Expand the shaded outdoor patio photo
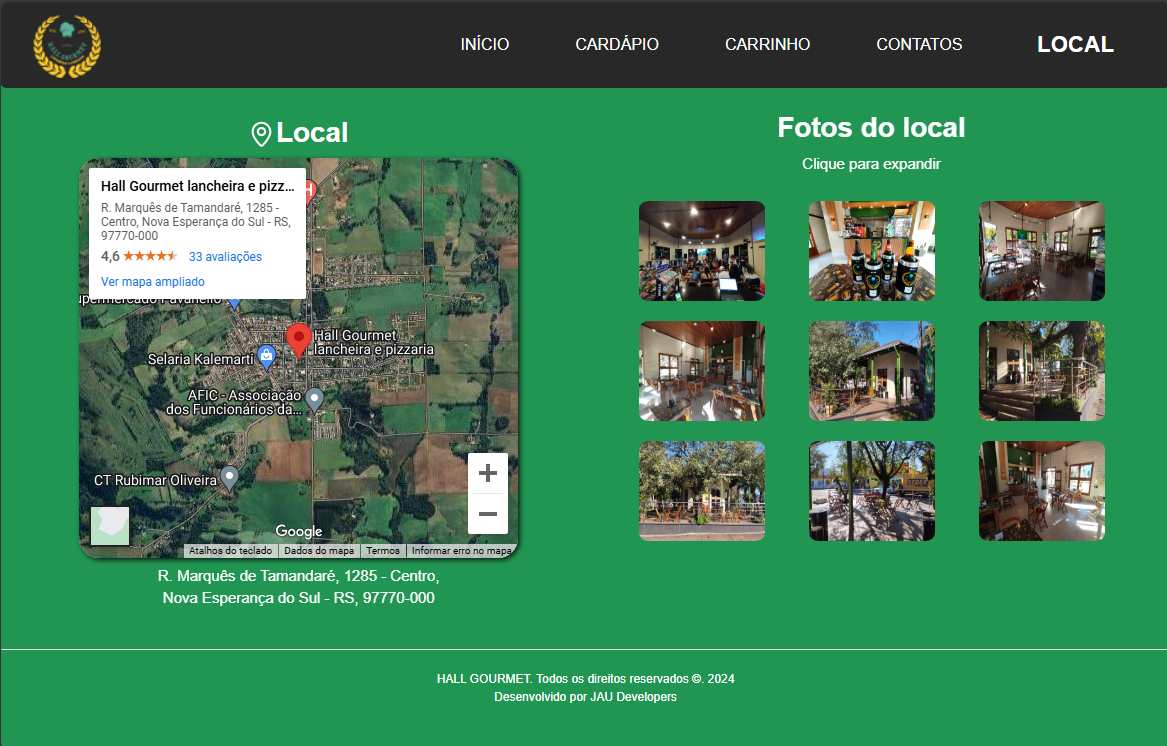The image size is (1167, 746). coord(872,491)
